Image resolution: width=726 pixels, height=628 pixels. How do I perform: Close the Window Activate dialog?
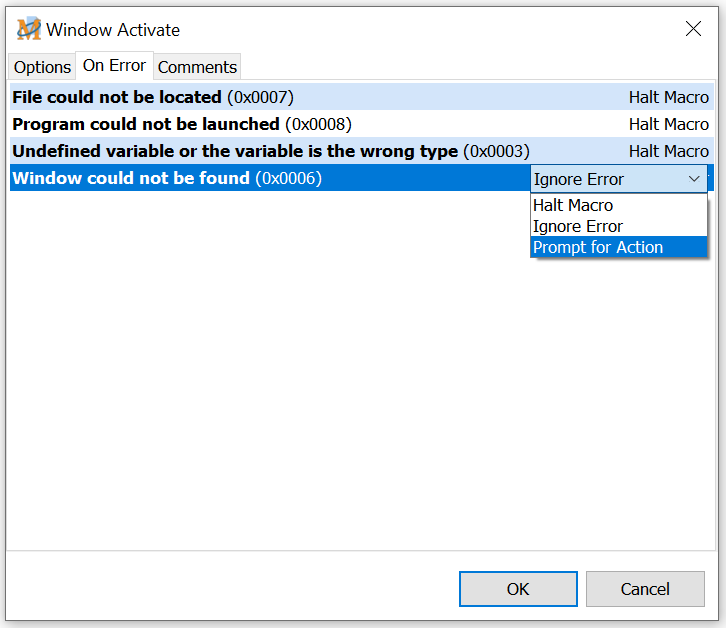click(693, 29)
